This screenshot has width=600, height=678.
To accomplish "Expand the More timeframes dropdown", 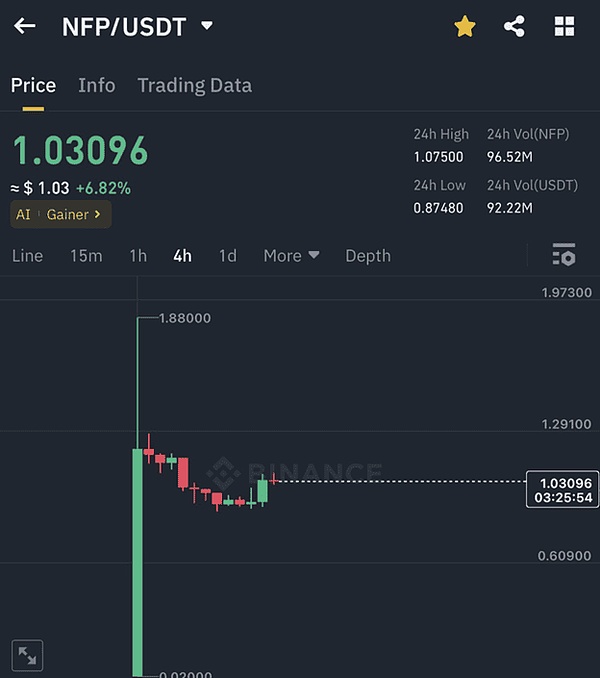I will 291,256.
